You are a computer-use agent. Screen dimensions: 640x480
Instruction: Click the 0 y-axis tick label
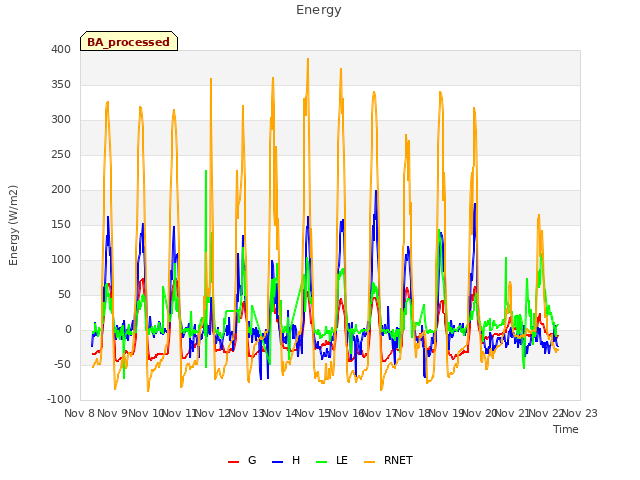pos(68,330)
